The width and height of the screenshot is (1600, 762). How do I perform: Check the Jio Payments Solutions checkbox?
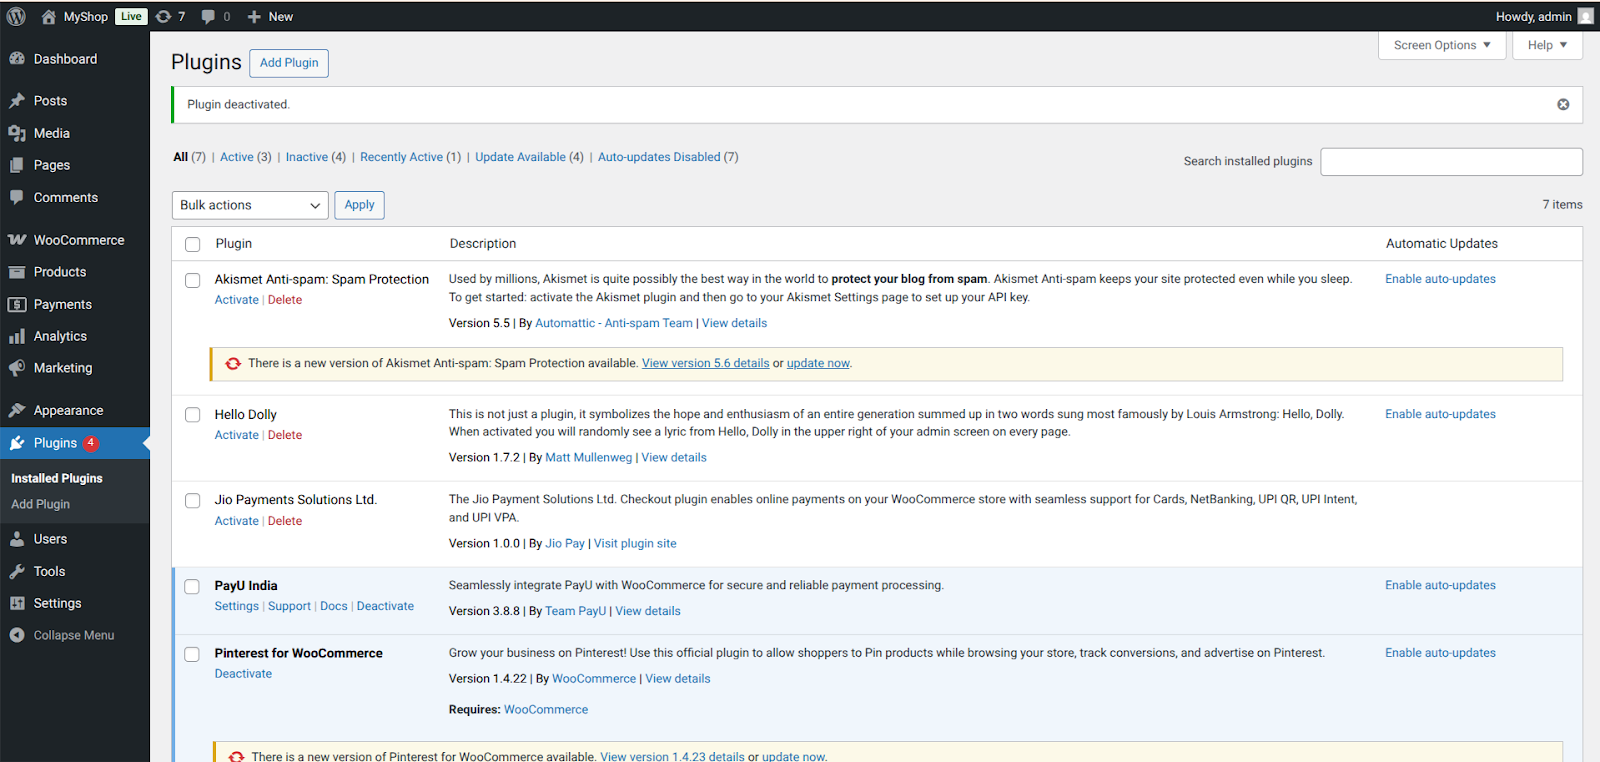[193, 500]
